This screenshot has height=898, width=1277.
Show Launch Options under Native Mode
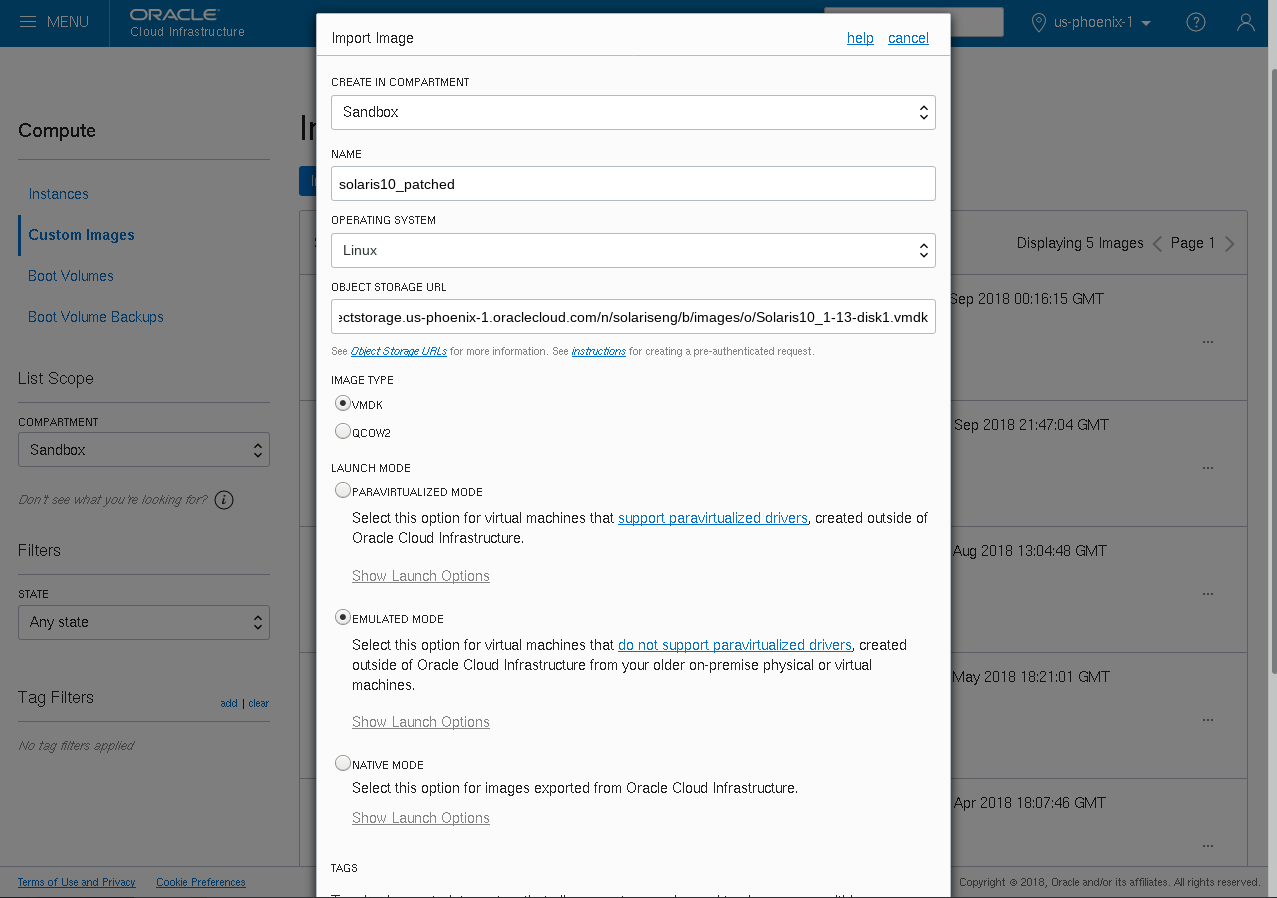(x=421, y=818)
